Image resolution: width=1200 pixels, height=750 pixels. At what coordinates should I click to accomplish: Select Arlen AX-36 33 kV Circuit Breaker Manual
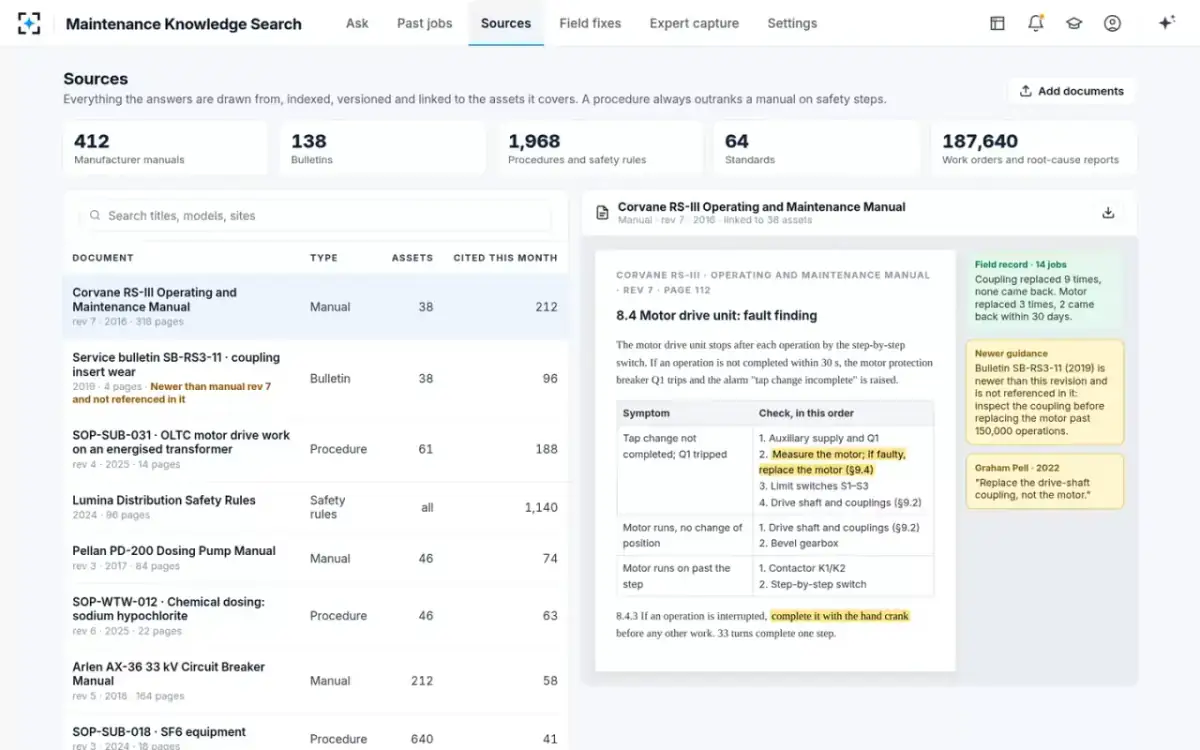click(x=315, y=680)
